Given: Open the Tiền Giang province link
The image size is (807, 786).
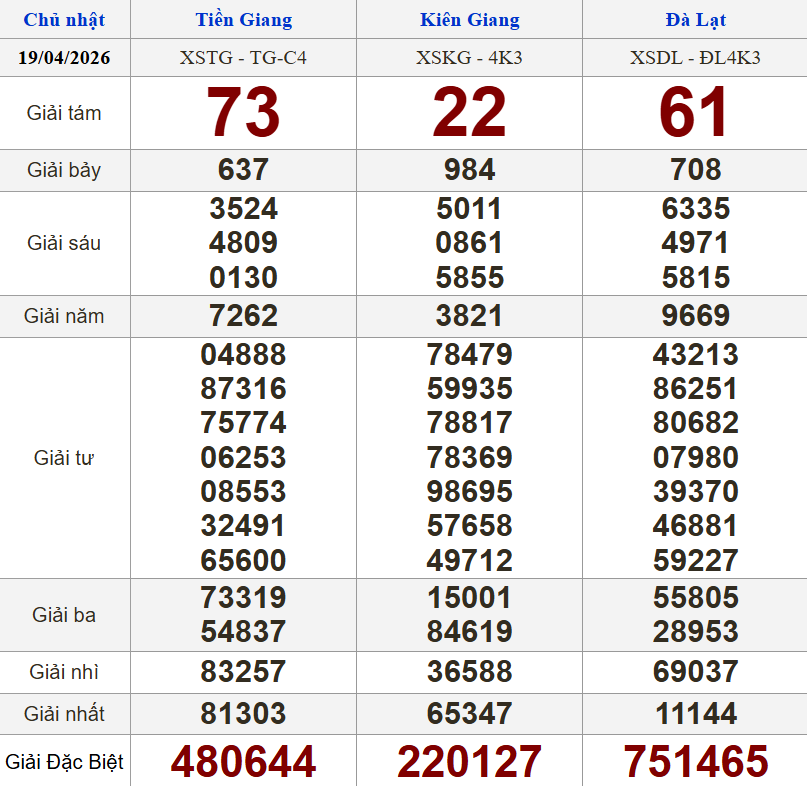Looking at the screenshot, I should pyautogui.click(x=243, y=20).
